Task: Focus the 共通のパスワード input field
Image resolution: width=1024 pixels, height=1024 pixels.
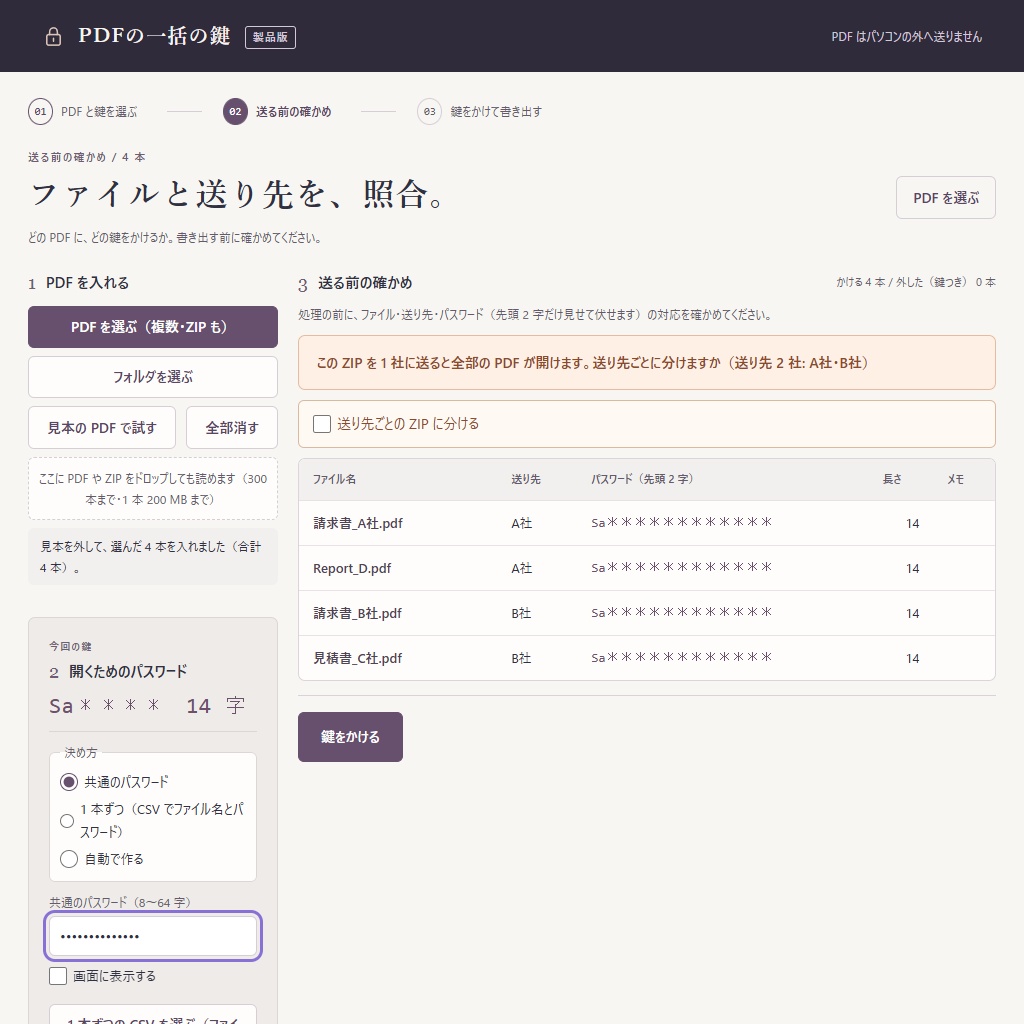Action: pyautogui.click(x=153, y=936)
